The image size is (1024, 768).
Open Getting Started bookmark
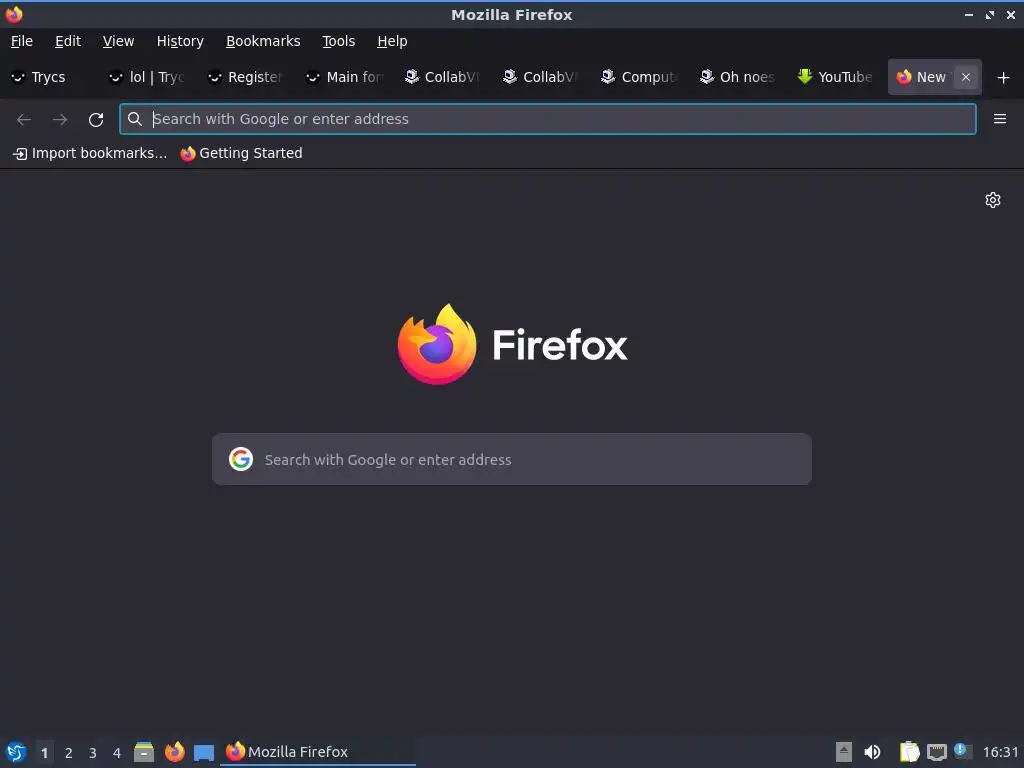[x=242, y=153]
